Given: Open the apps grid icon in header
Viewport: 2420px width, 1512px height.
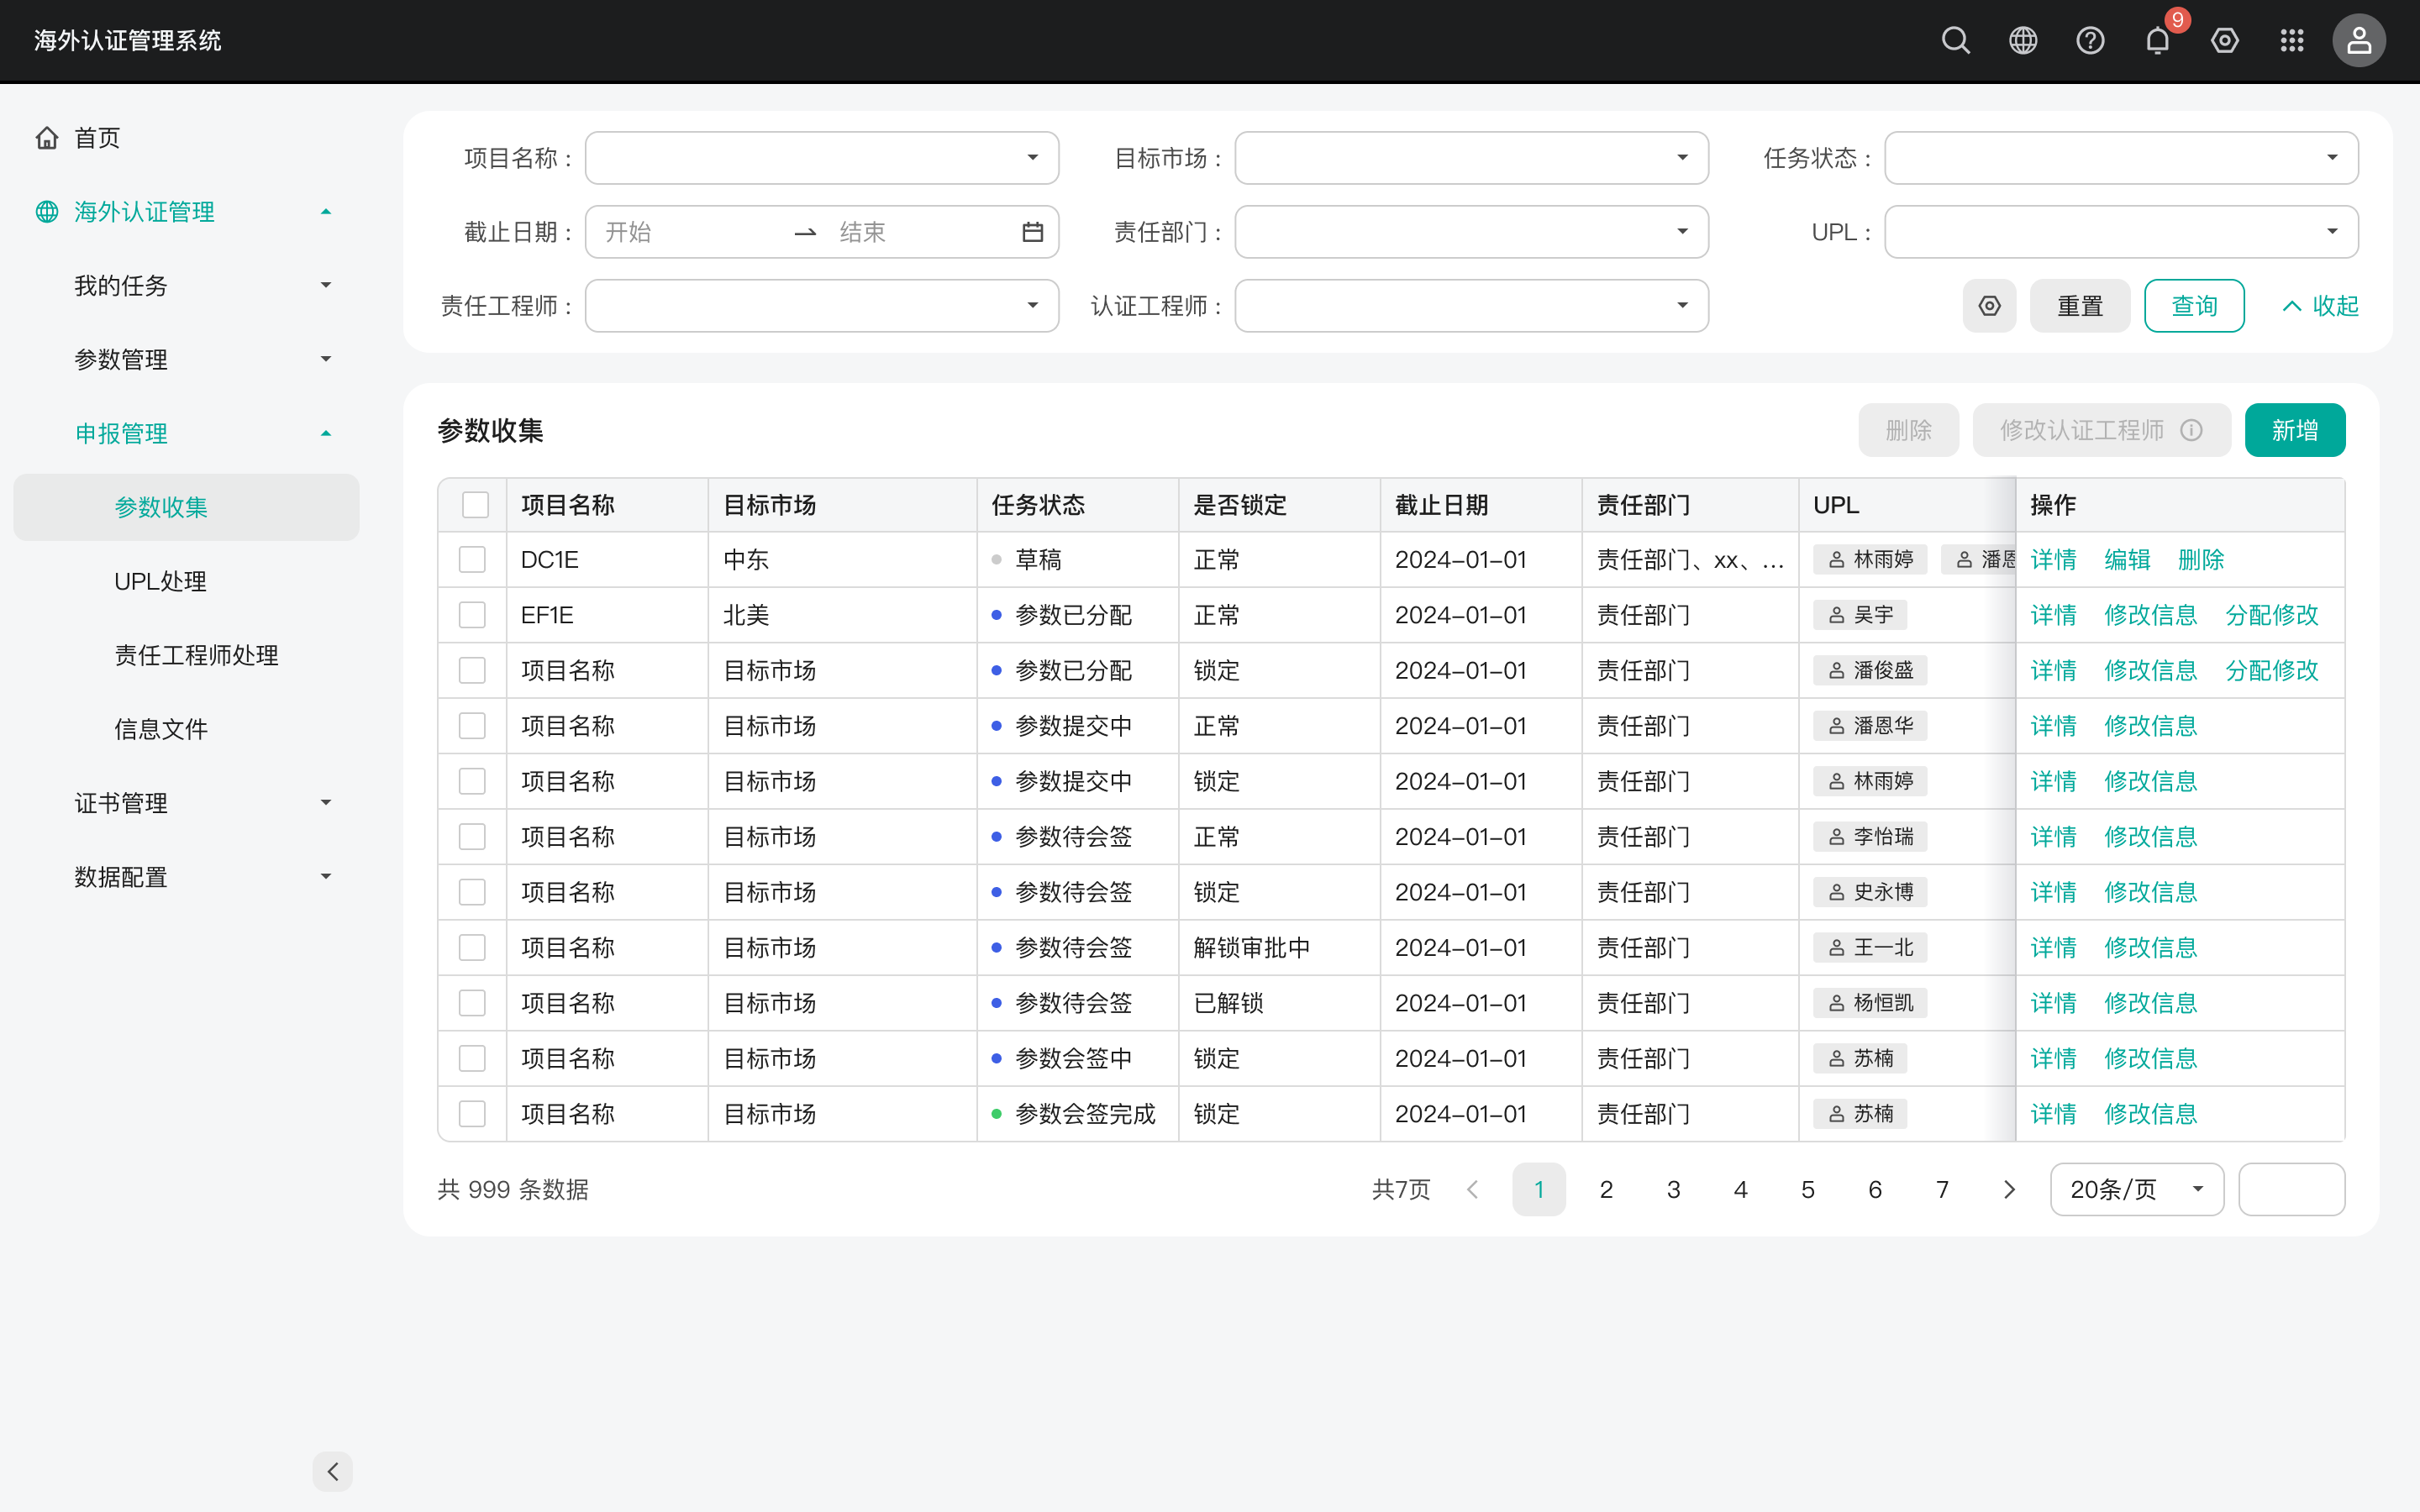Looking at the screenshot, I should click(2292, 40).
